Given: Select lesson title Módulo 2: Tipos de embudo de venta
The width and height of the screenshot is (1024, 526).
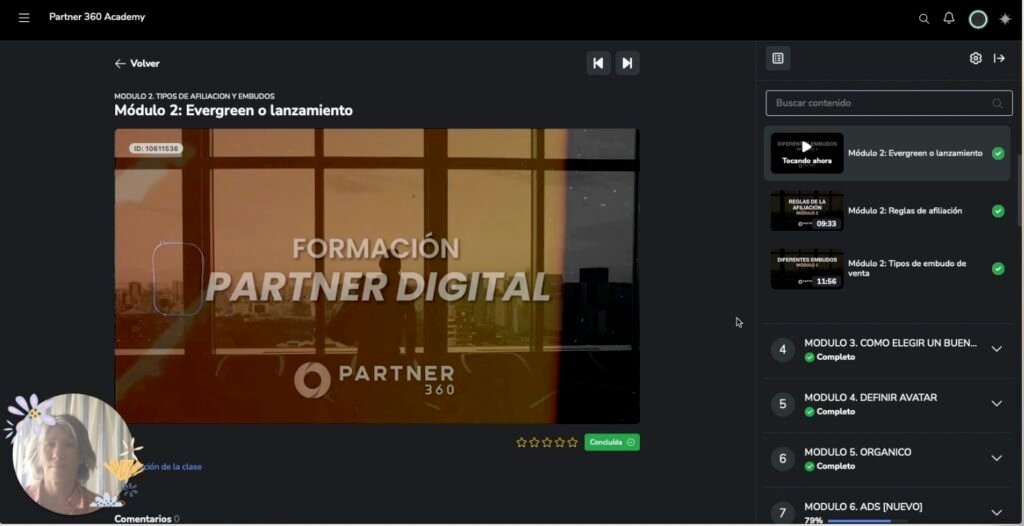Looking at the screenshot, I should [906, 269].
